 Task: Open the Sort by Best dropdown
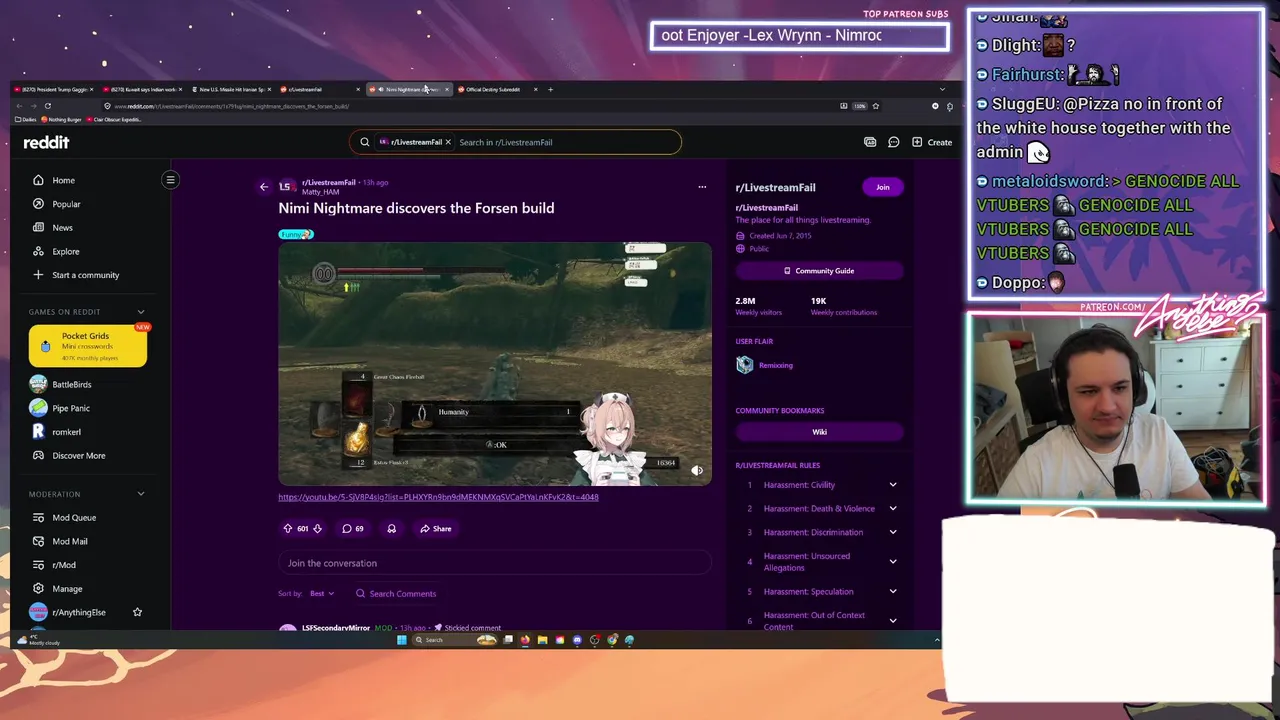(322, 594)
